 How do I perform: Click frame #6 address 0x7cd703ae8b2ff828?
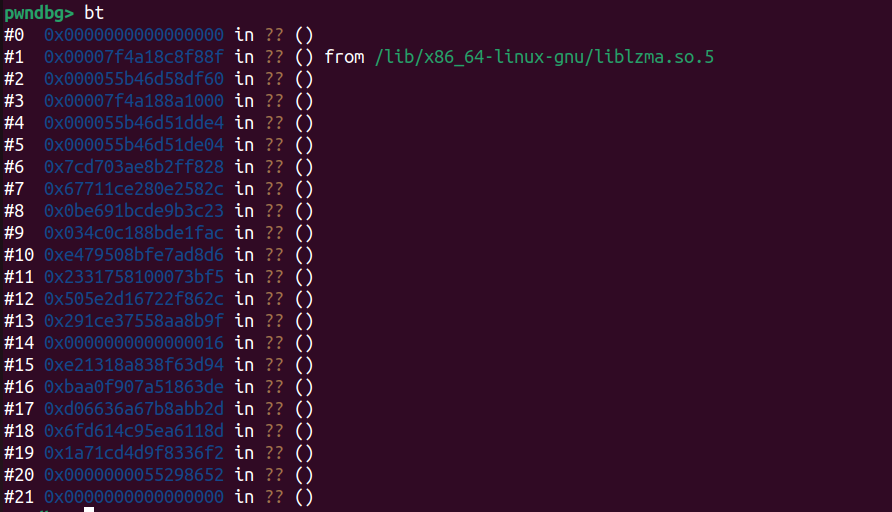[x=134, y=167]
